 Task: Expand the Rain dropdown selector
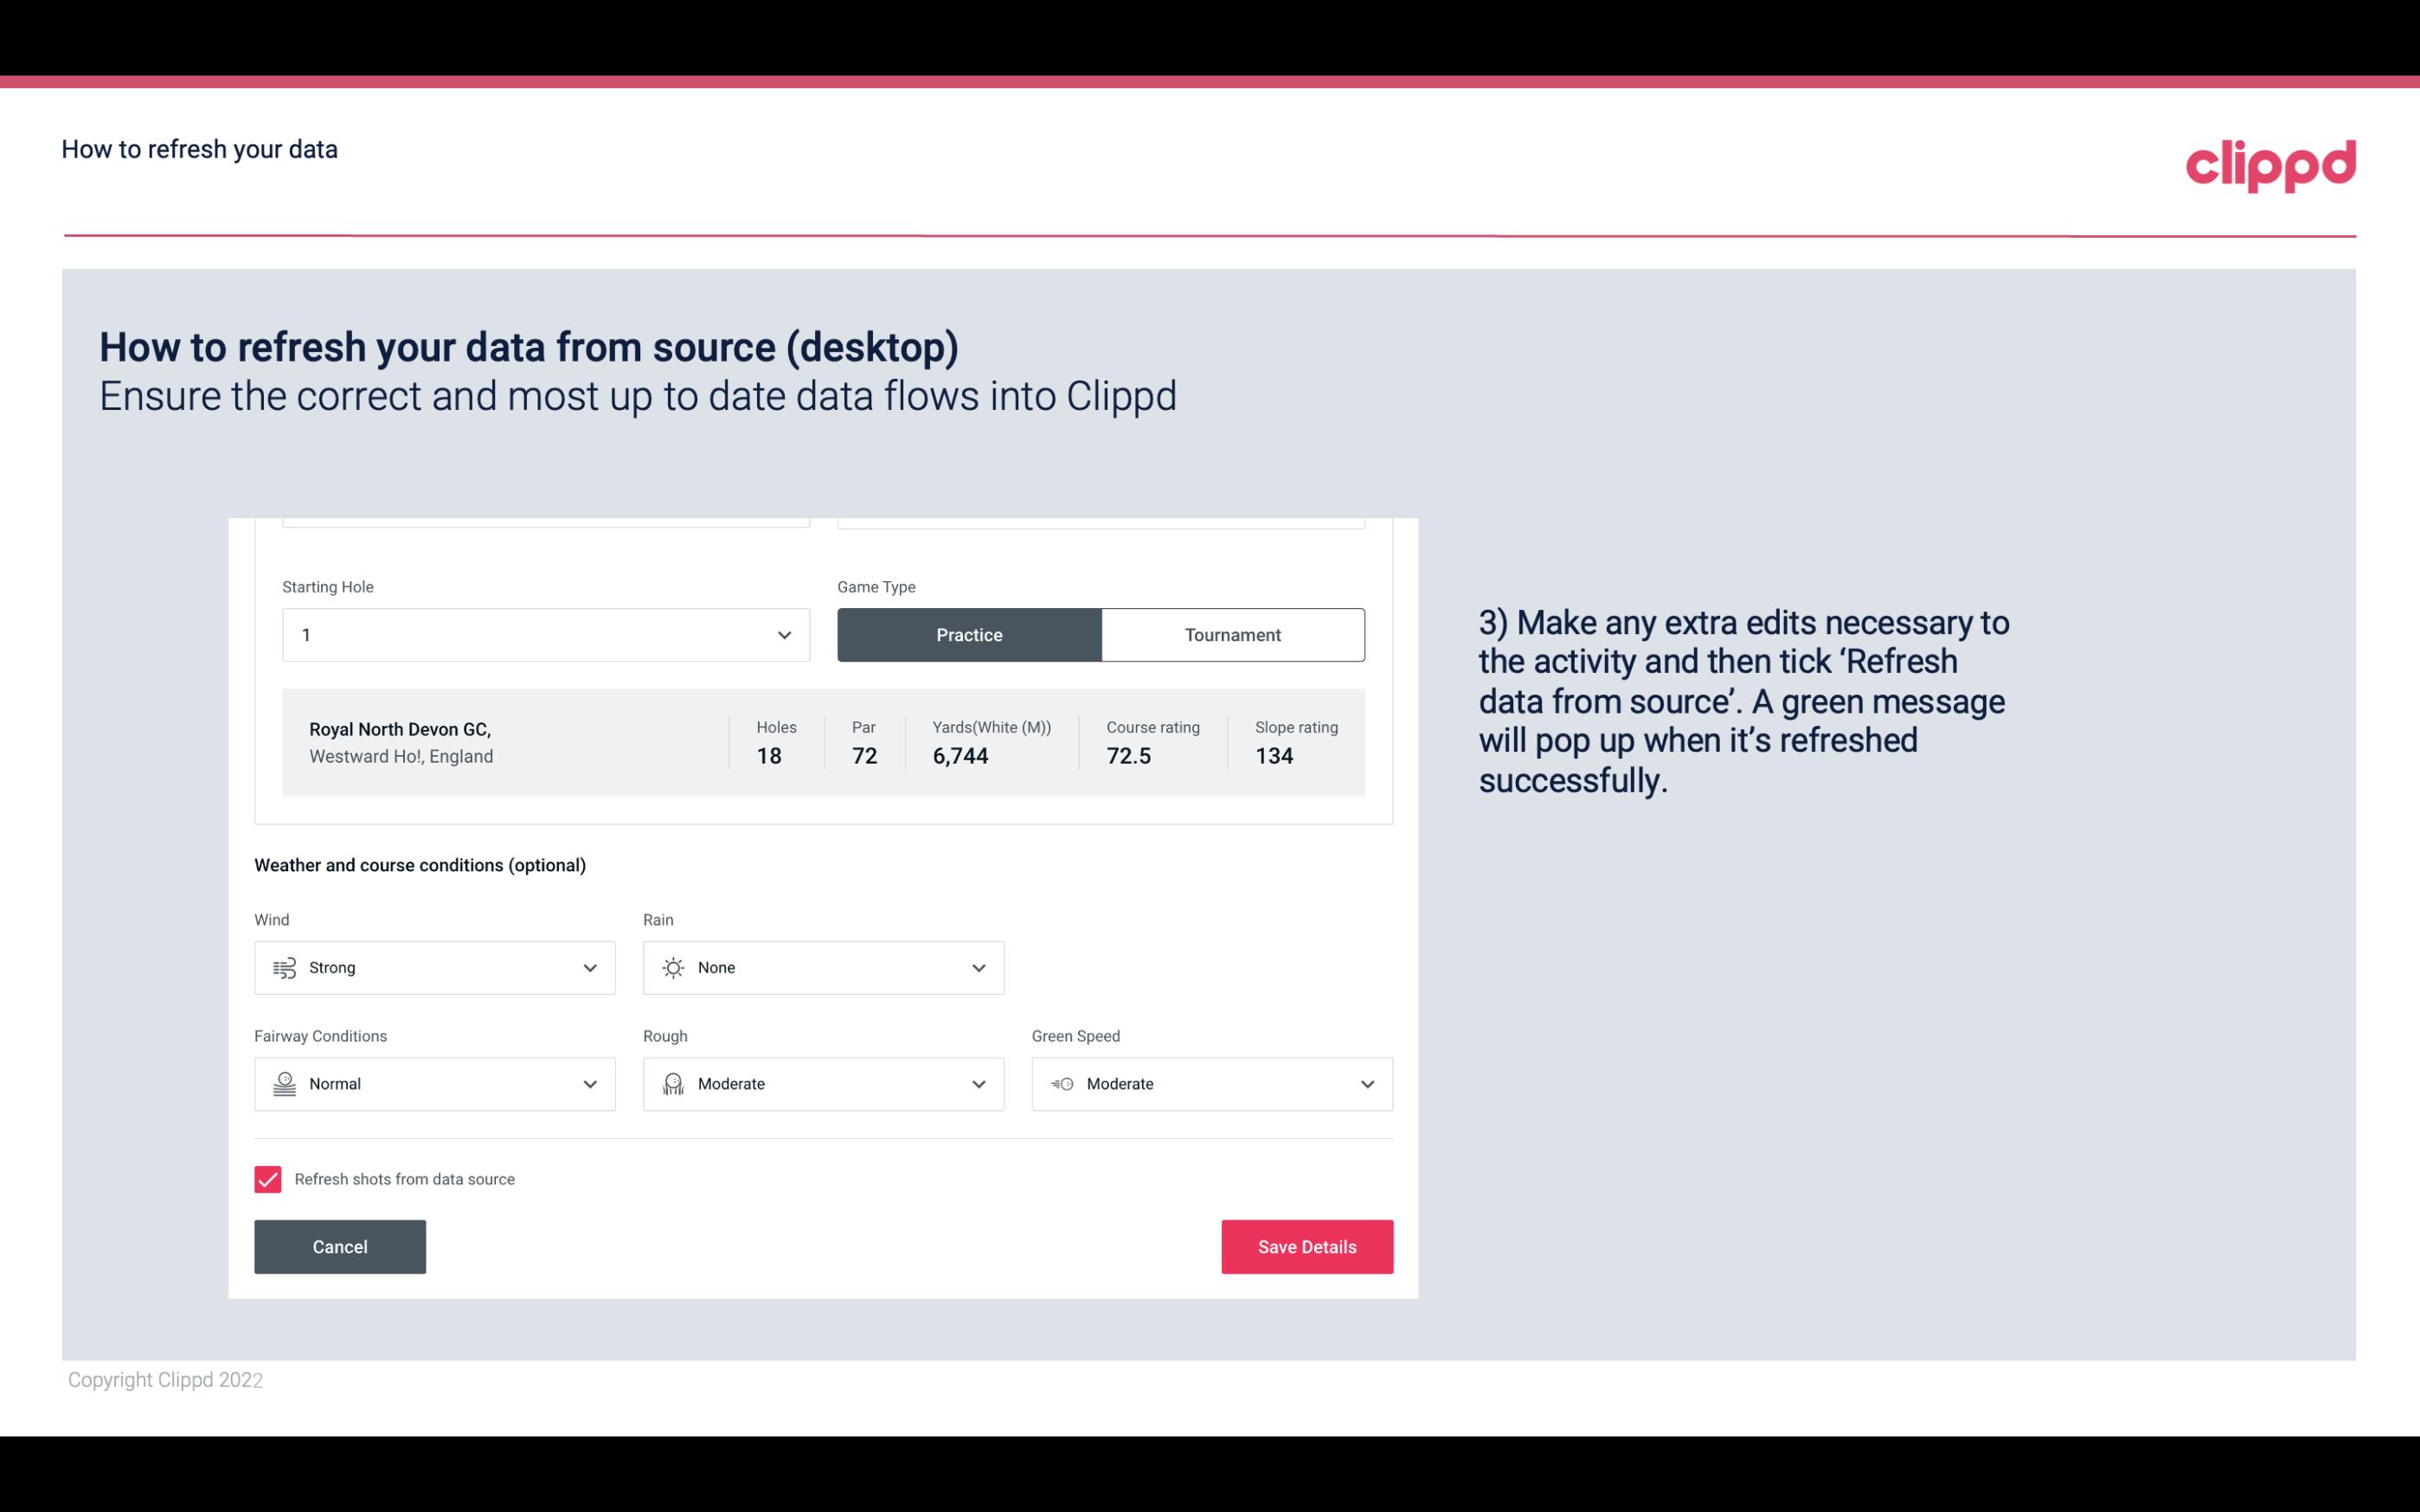click(x=976, y=967)
